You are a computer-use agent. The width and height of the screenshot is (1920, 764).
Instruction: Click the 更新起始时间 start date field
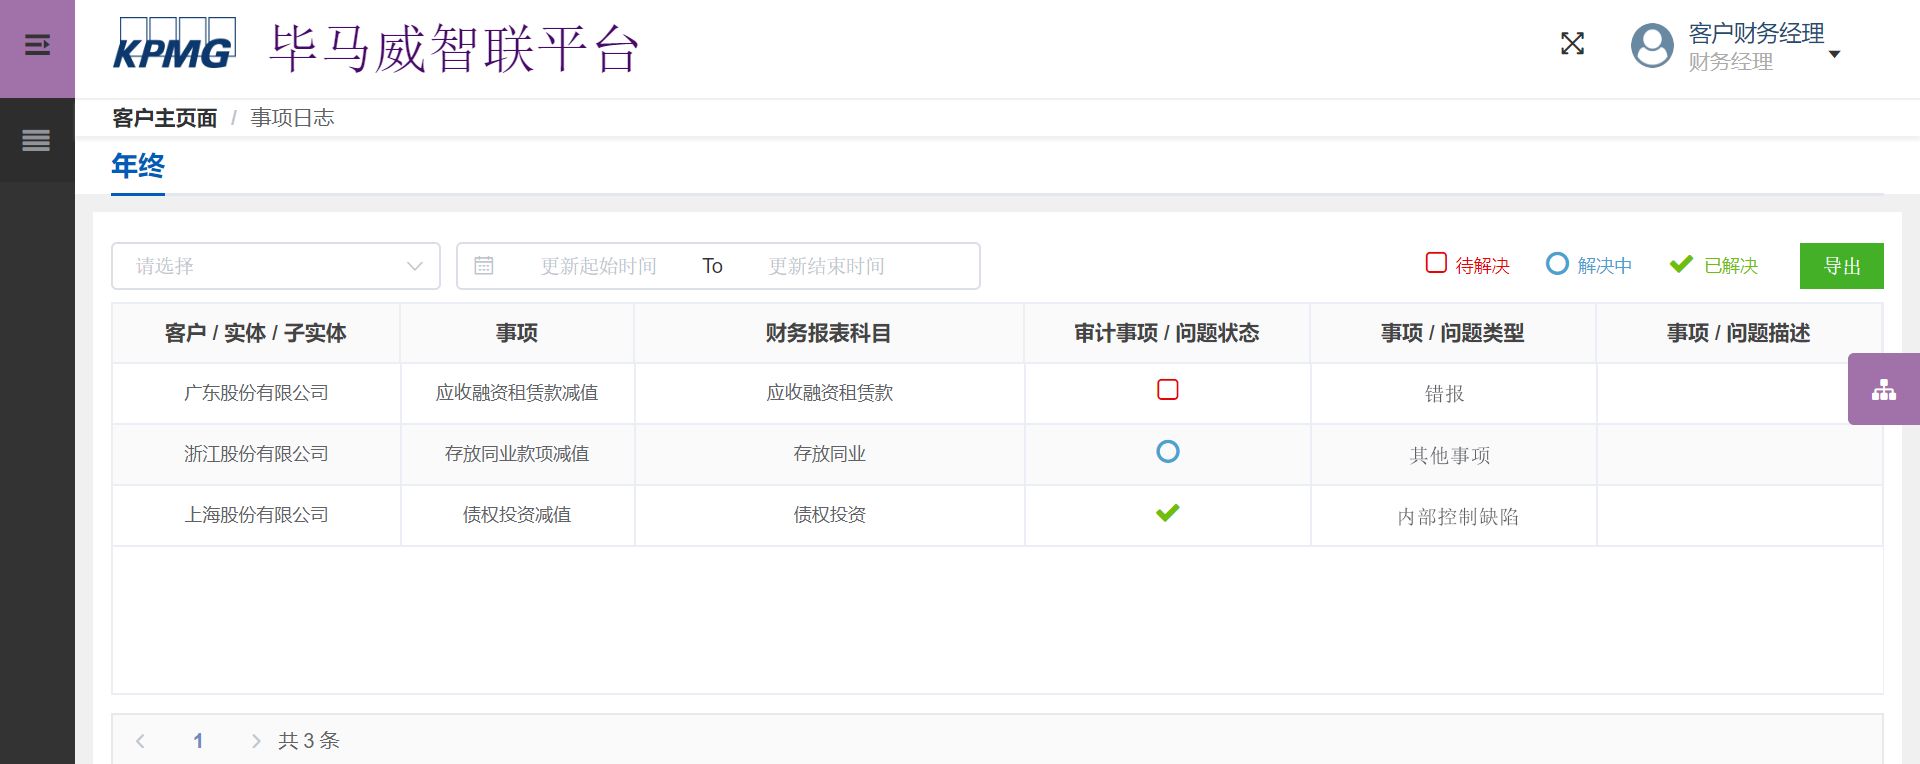coord(598,266)
